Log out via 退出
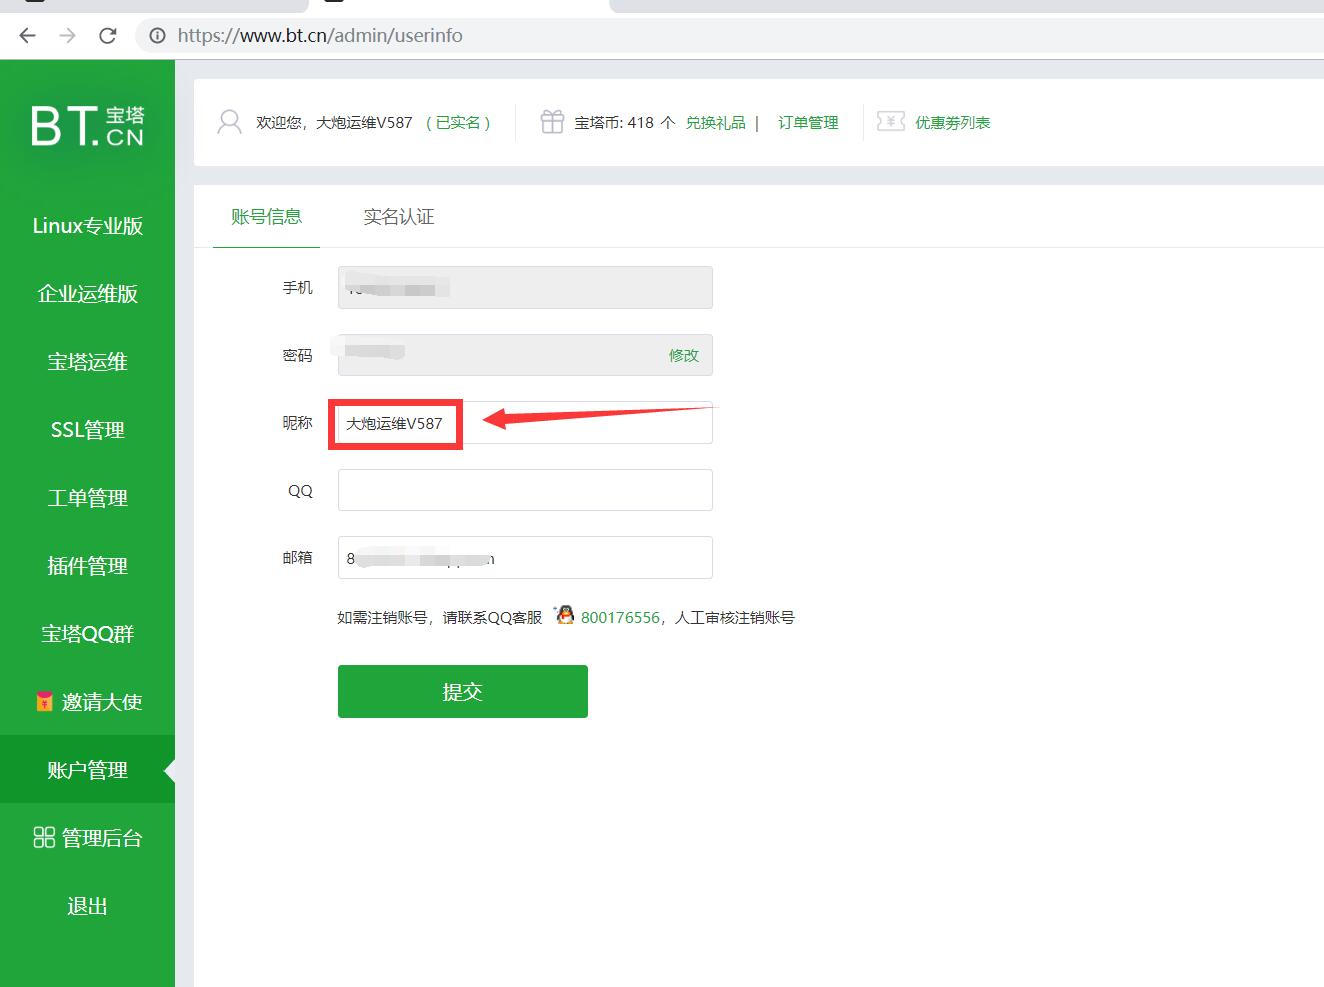1324x987 pixels. pos(87,906)
